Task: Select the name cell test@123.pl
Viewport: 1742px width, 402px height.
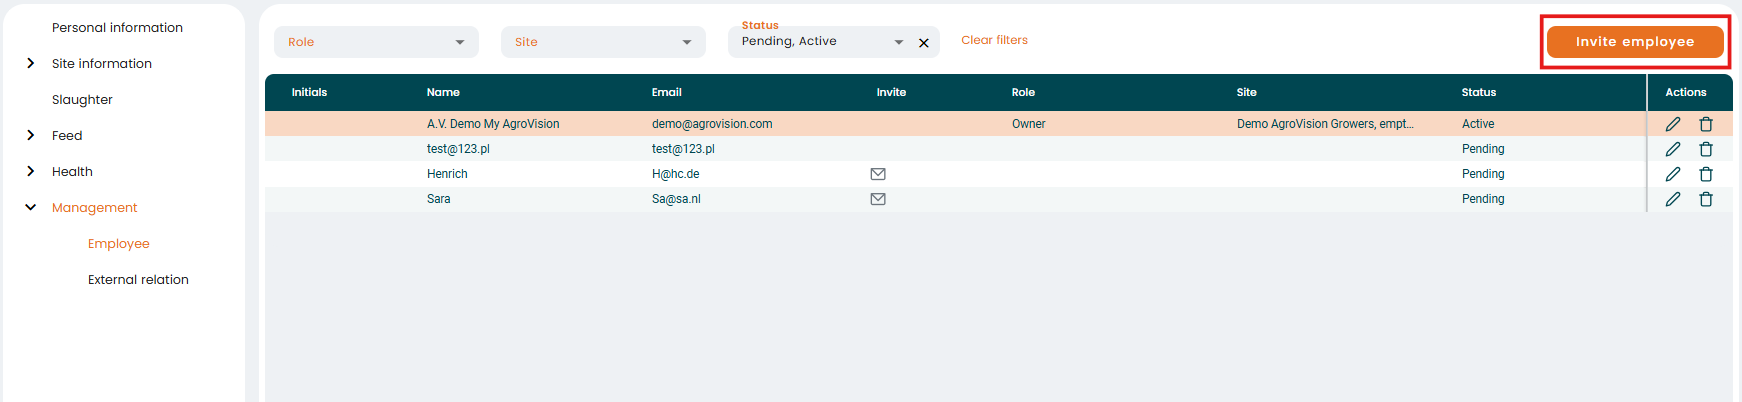Action: 458,149
